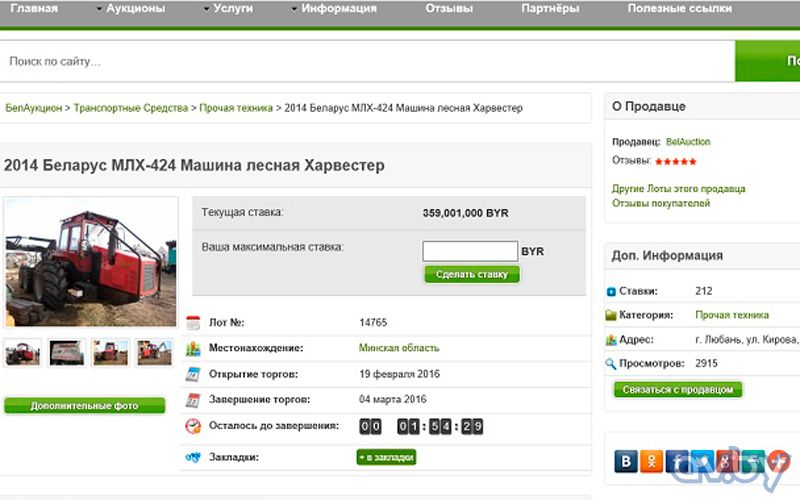Viewport: 800px width, 500px height.
Task: Click the bids count 212
Action: (704, 291)
